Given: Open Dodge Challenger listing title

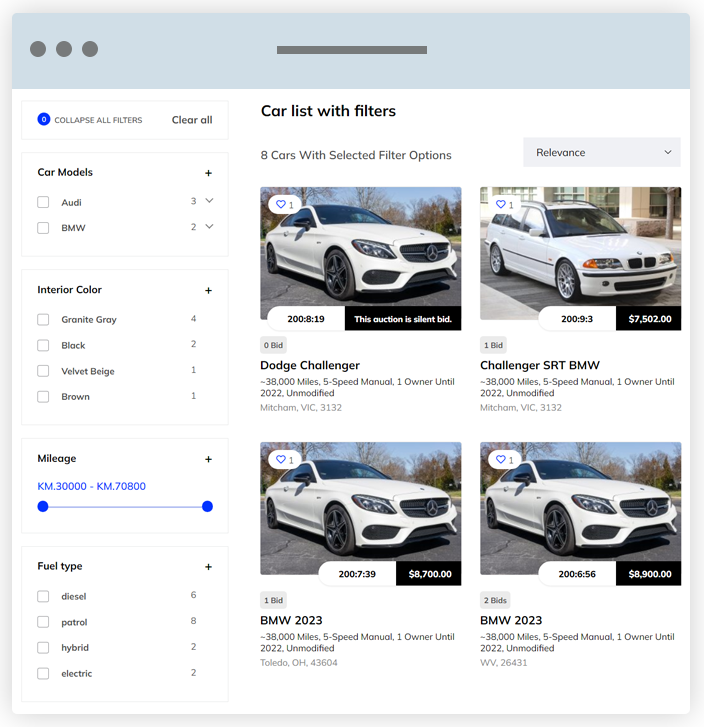Looking at the screenshot, I should point(310,365).
